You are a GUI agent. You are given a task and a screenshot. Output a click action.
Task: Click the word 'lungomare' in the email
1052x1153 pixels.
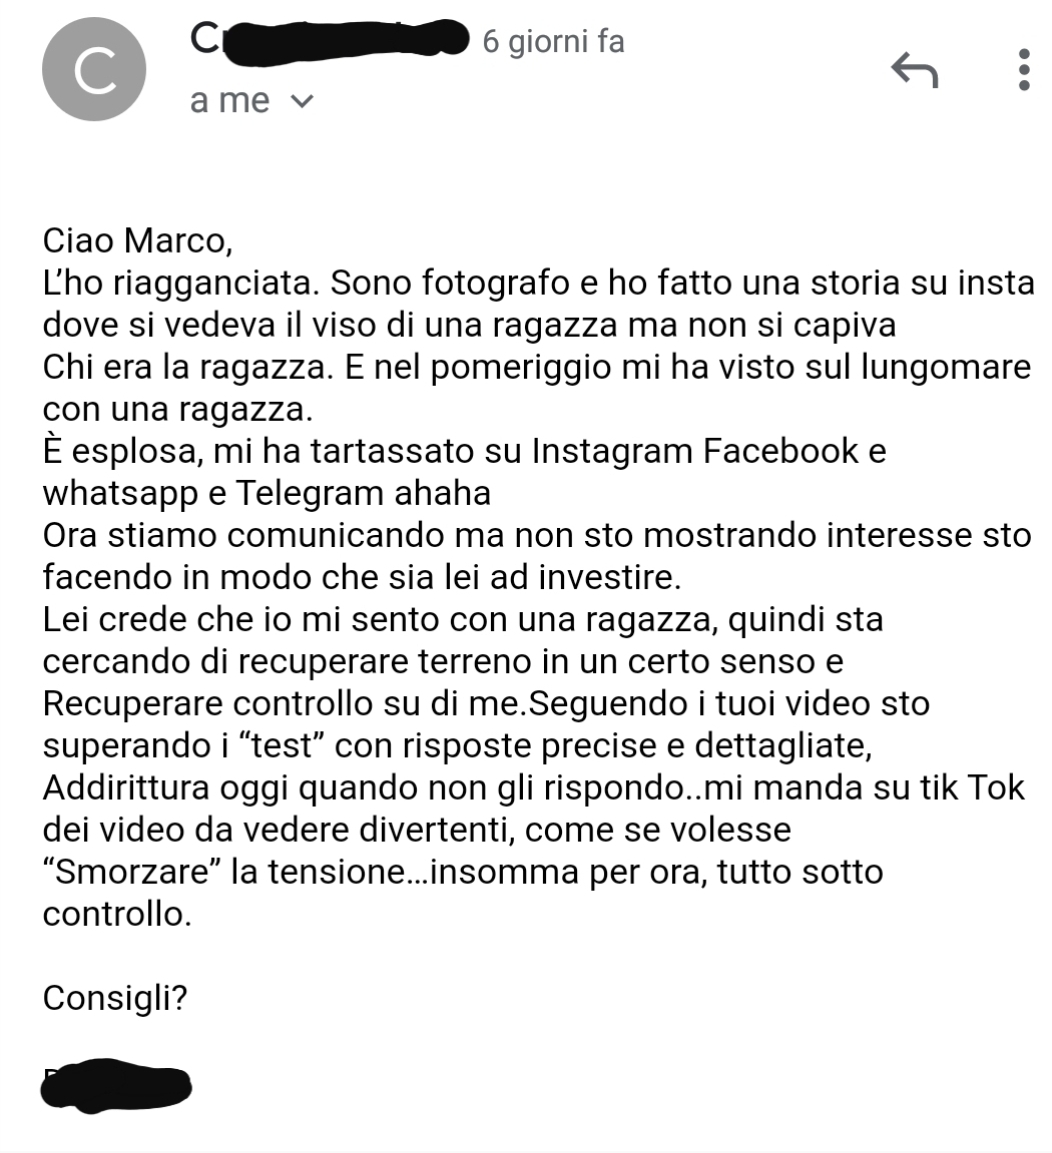[945, 367]
